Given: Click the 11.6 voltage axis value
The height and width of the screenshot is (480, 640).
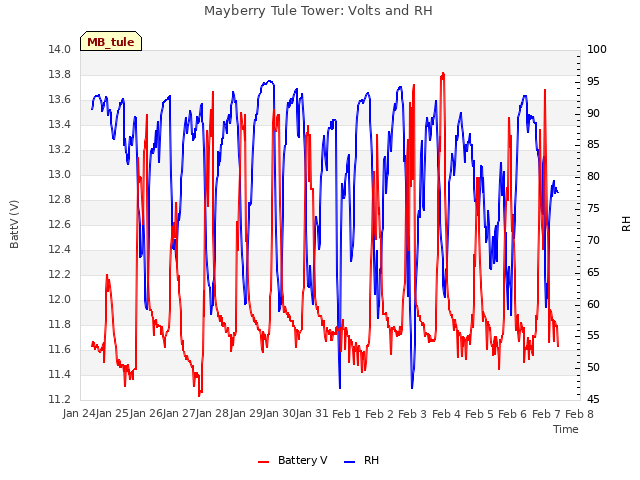Looking at the screenshot, I should tap(60, 349).
